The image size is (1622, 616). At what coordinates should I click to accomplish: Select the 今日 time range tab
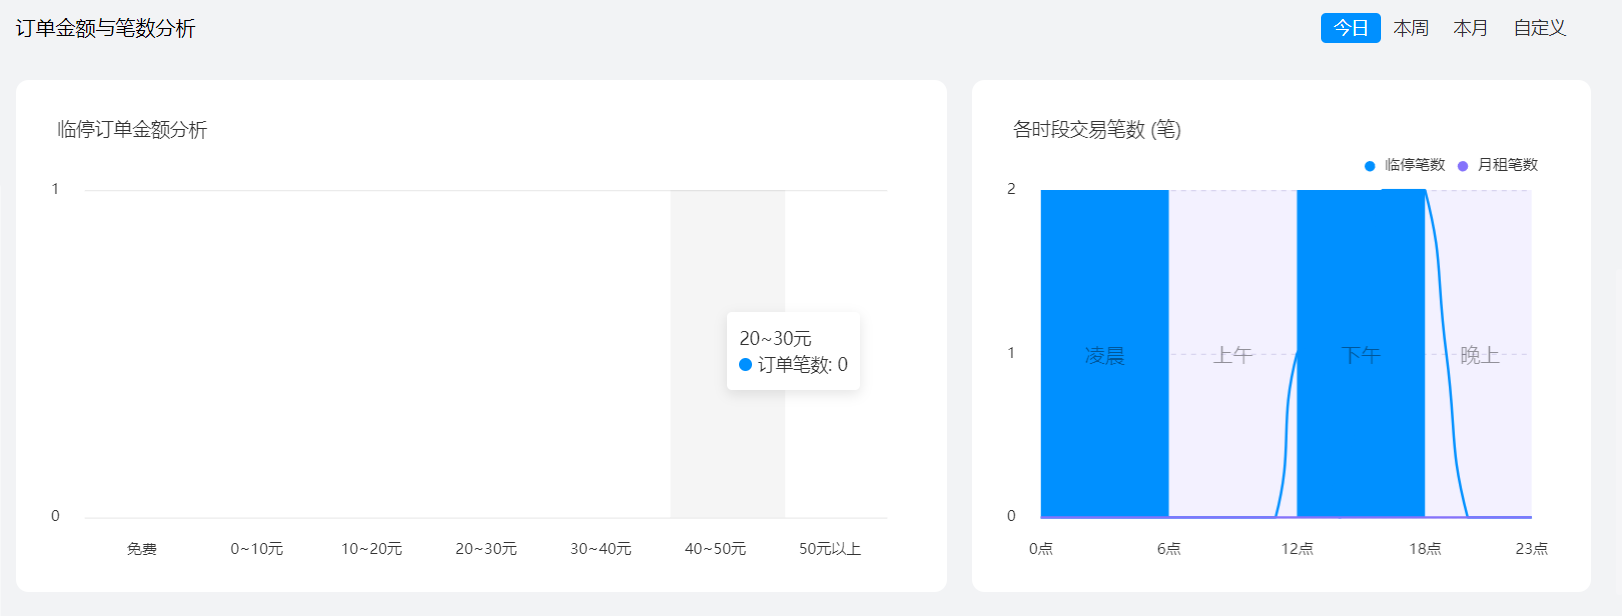click(1350, 28)
